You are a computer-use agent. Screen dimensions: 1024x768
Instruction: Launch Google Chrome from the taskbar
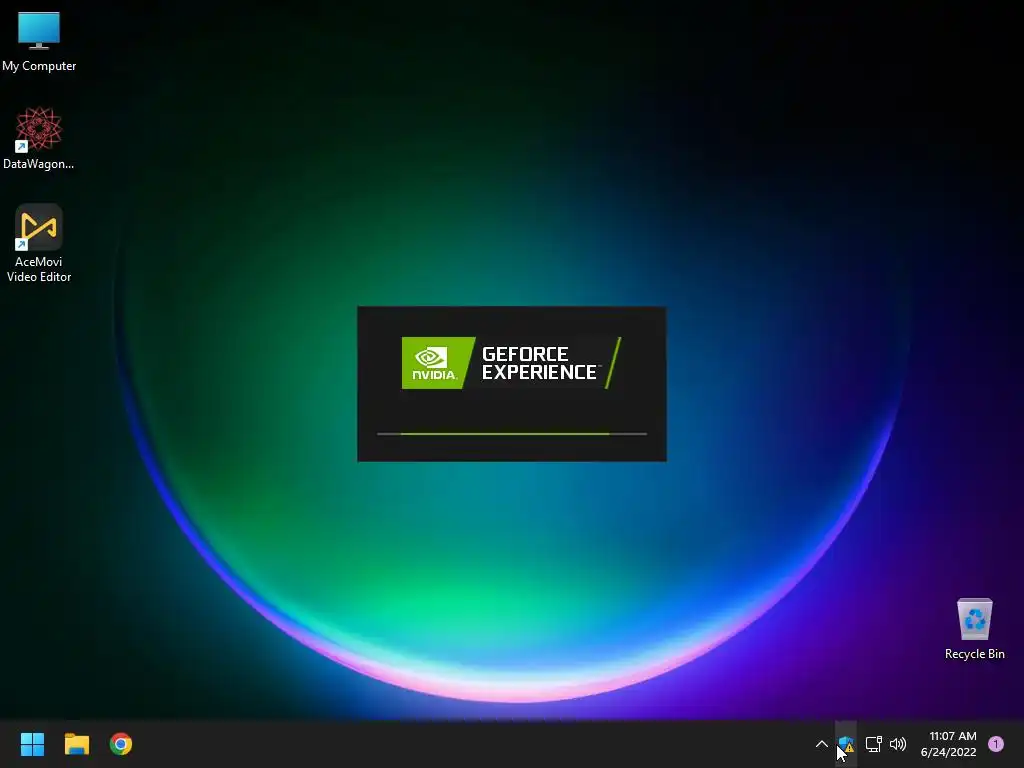tap(121, 744)
